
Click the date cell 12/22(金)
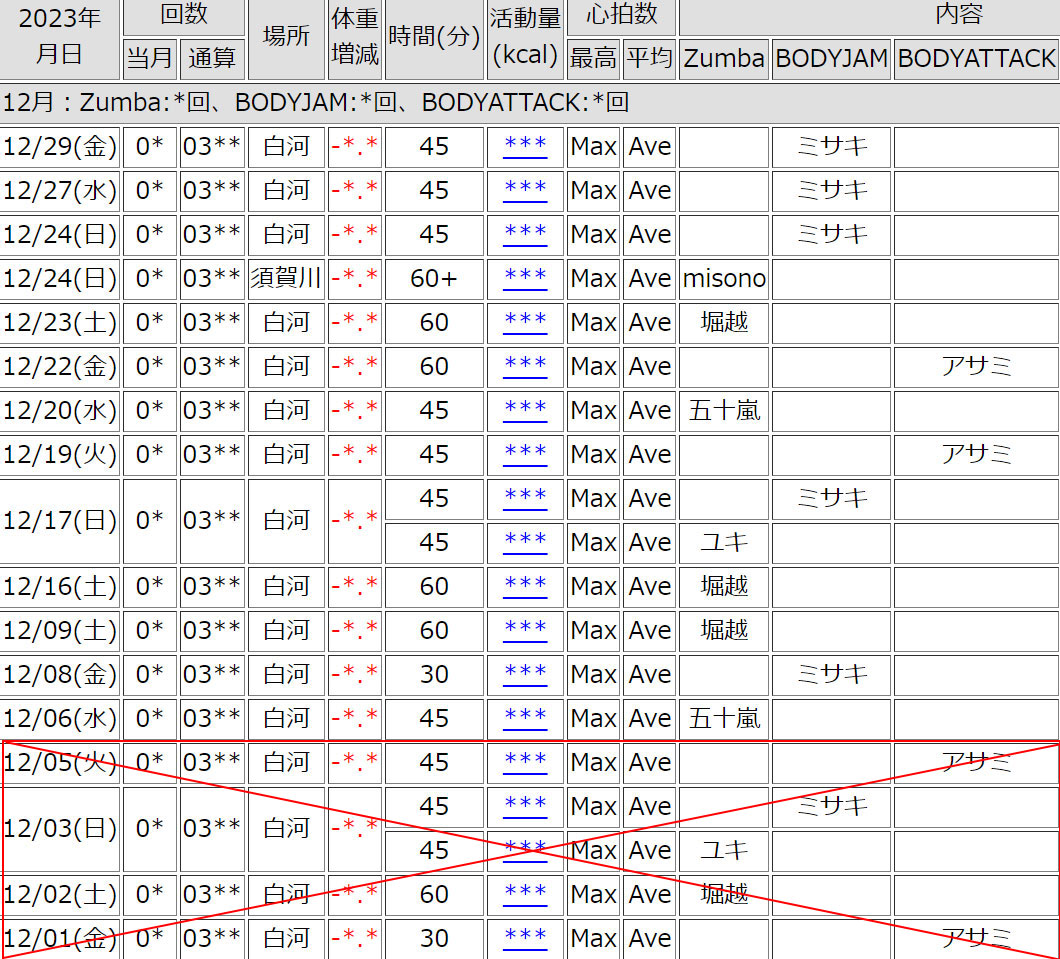[59, 366]
